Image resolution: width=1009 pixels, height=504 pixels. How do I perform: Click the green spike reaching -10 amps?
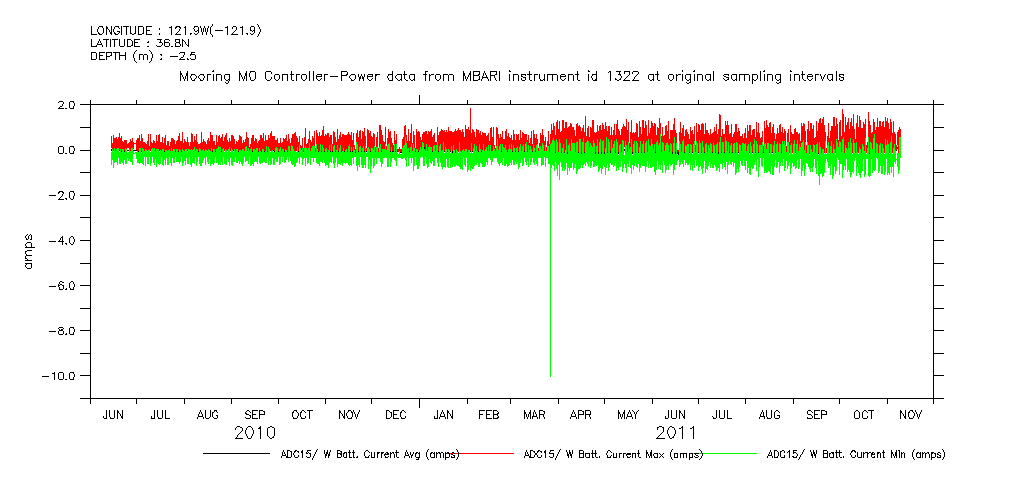(550, 300)
